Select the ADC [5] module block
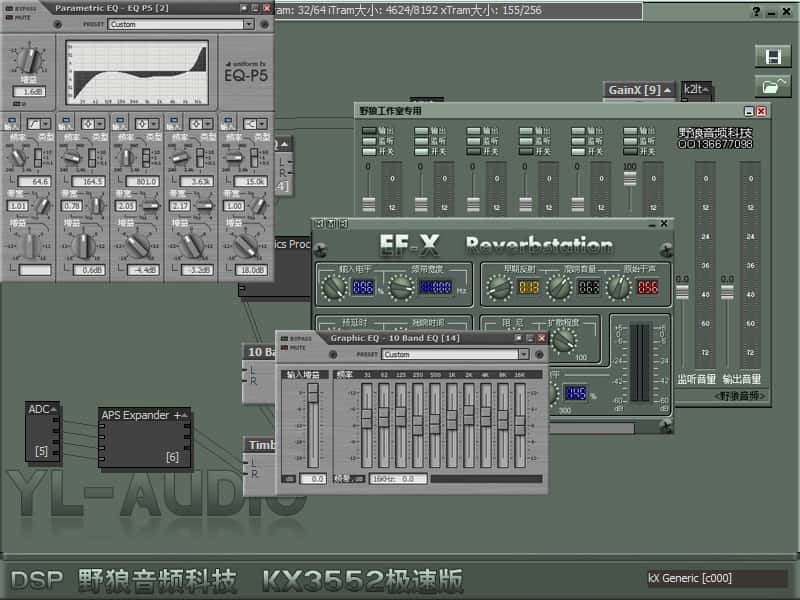The height and width of the screenshot is (600, 800). click(43, 432)
